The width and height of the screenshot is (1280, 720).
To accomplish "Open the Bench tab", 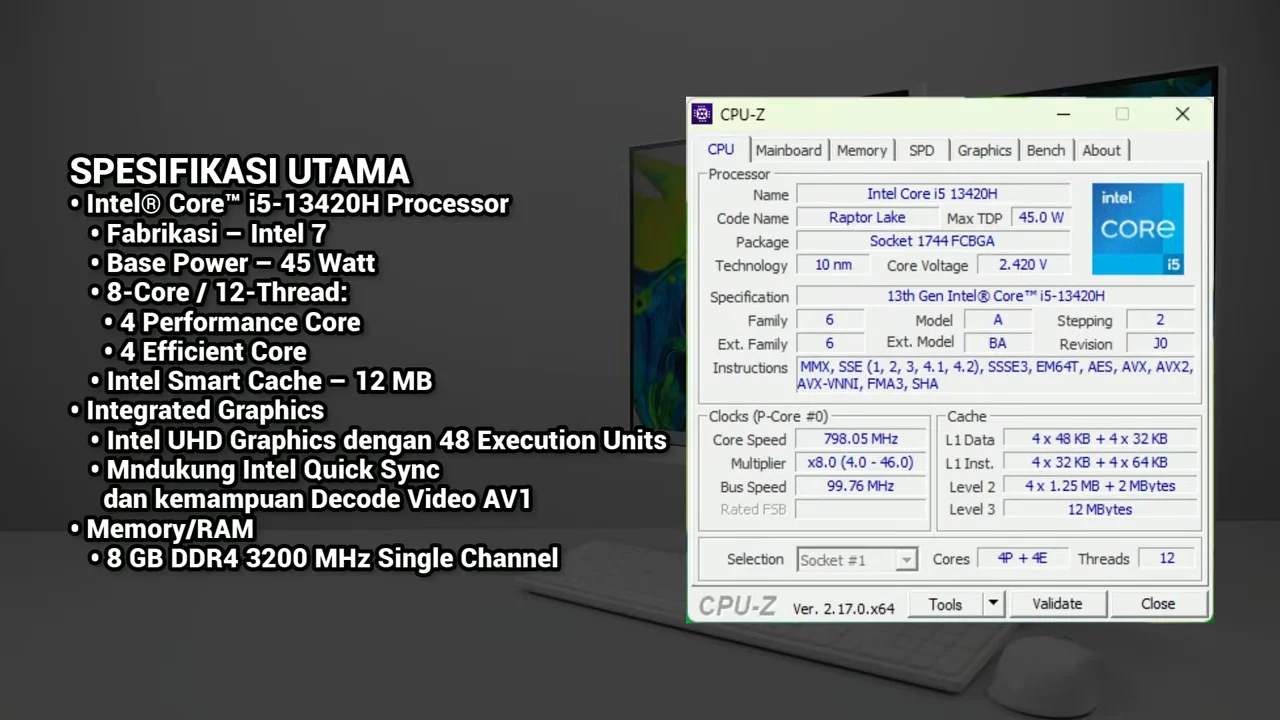I will coord(1045,150).
